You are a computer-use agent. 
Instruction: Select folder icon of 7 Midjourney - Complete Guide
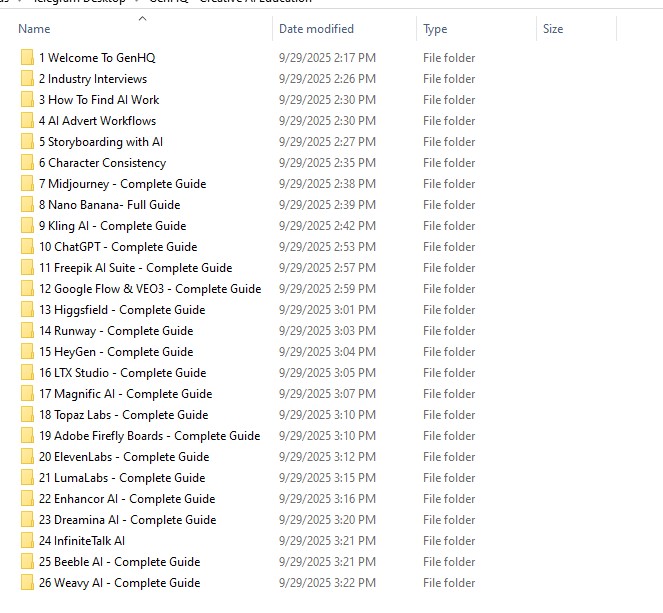click(x=27, y=183)
